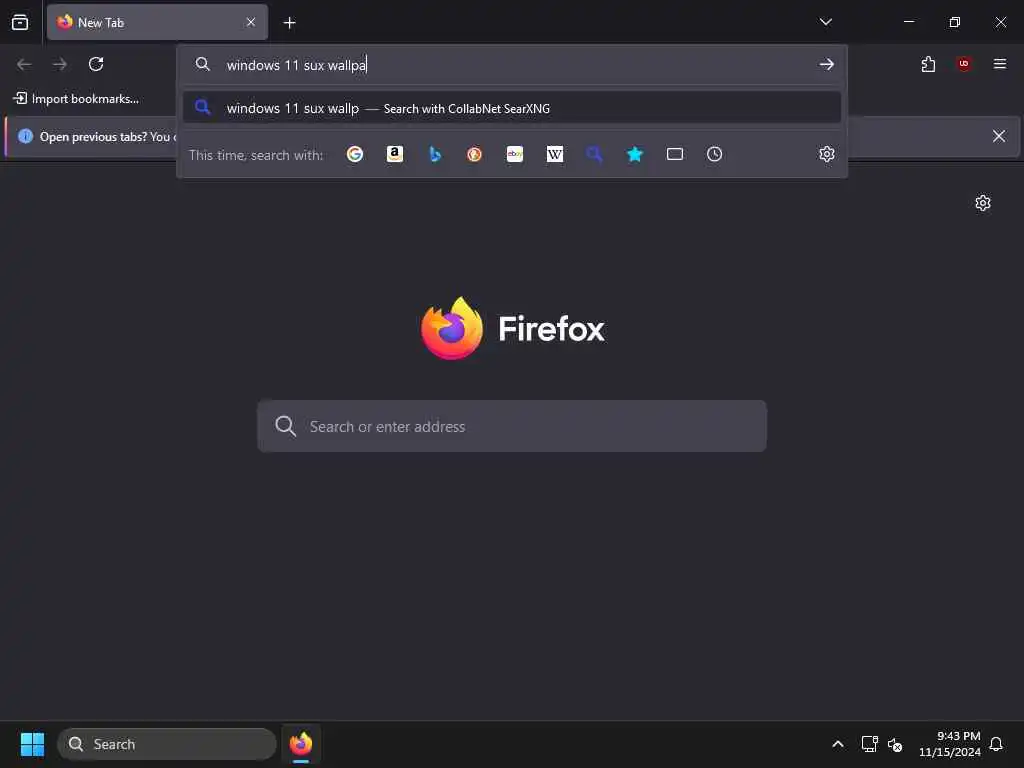1024x768 pixels.
Task: Open the Firefox application menu
Action: click(x=1000, y=64)
